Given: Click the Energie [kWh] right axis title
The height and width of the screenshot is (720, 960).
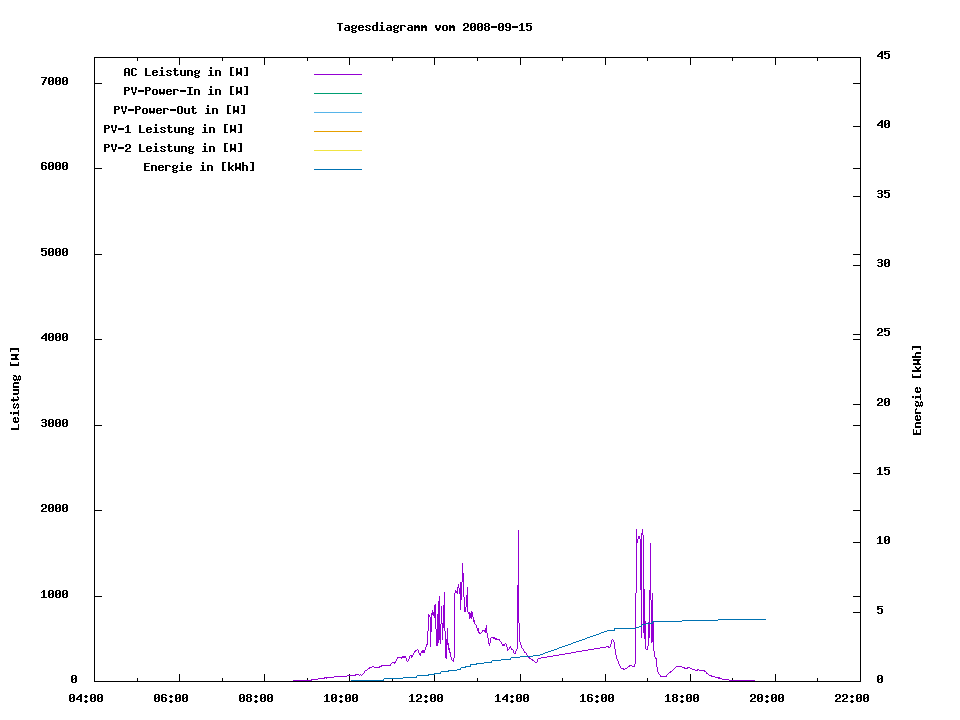Looking at the screenshot, I should coord(917,390).
